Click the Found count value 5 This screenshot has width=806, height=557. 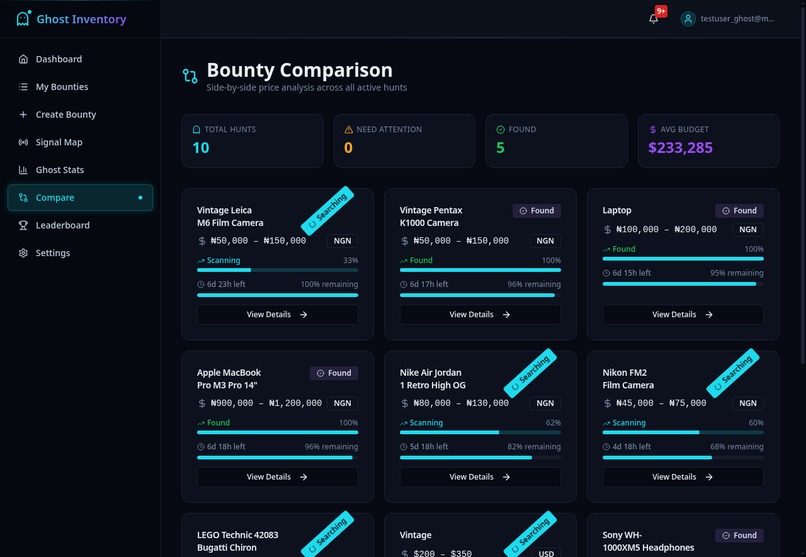(500, 148)
